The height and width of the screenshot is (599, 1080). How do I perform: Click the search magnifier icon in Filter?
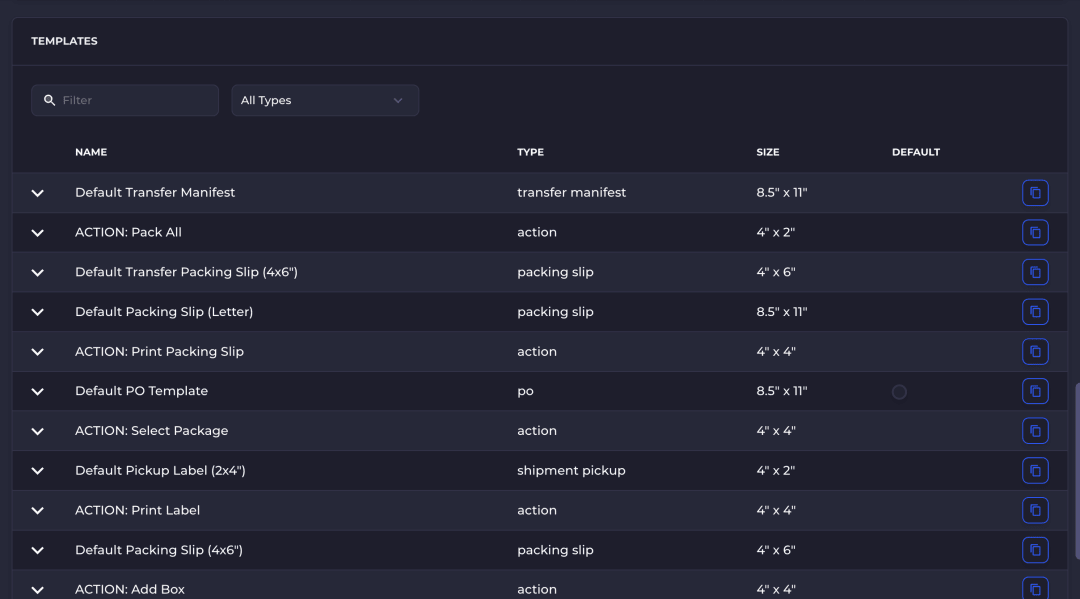click(x=50, y=101)
